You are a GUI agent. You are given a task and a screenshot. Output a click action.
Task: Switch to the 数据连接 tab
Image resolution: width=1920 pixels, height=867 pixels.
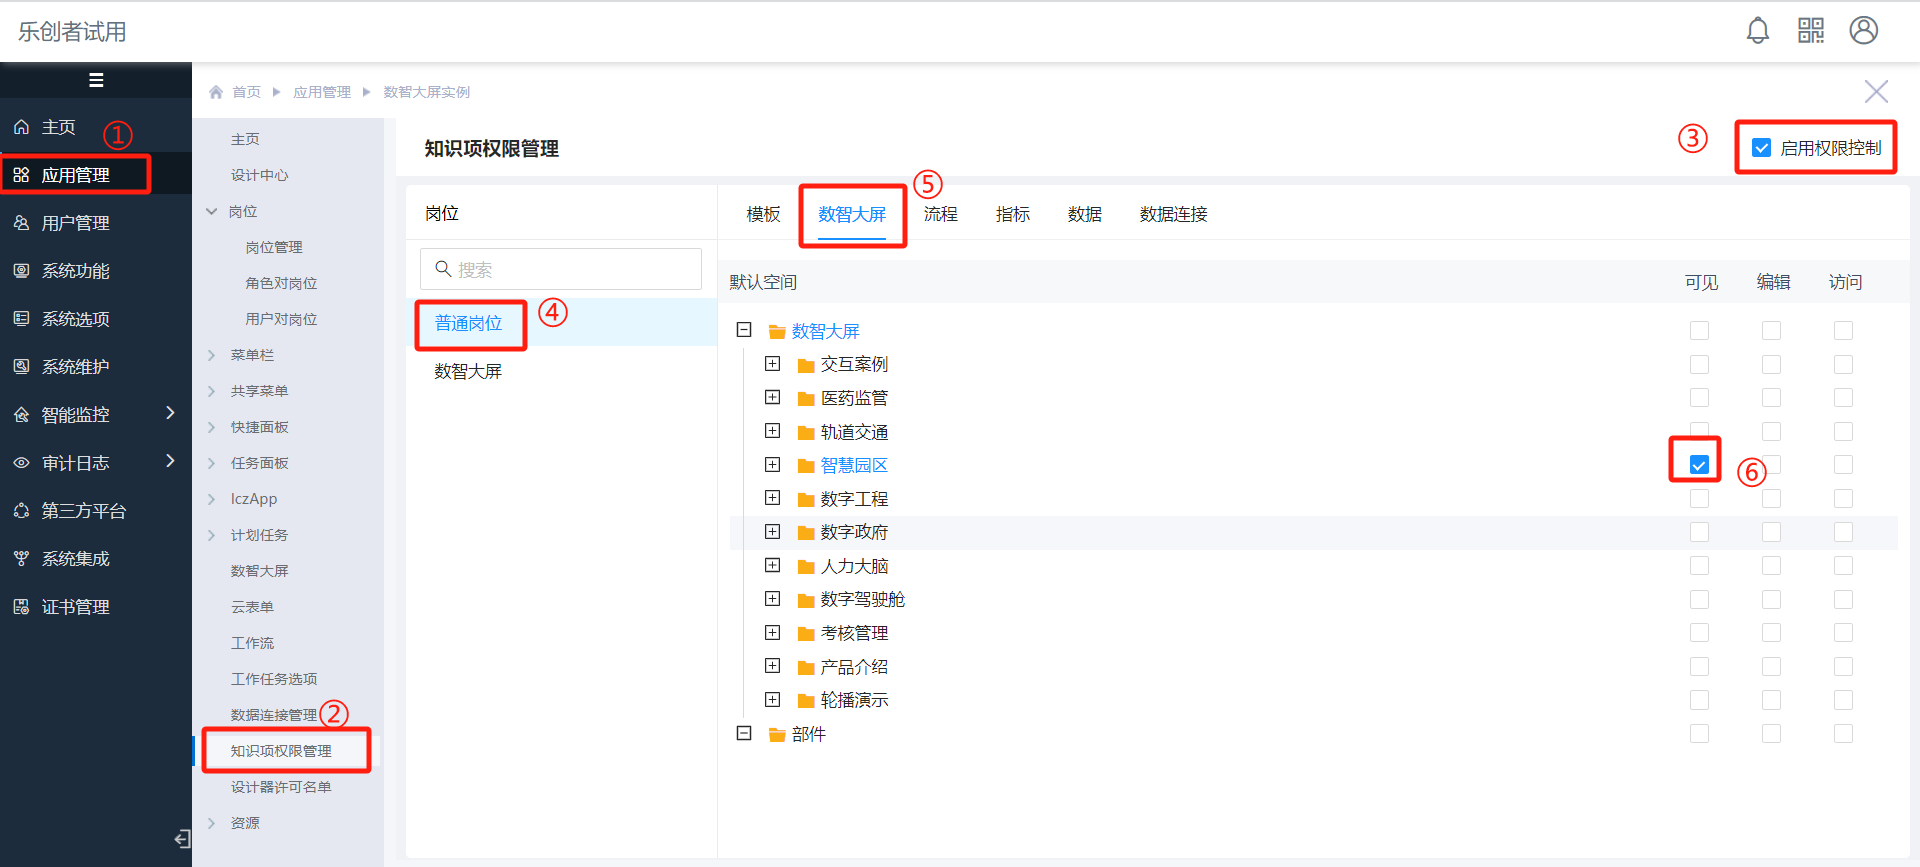pos(1173,214)
